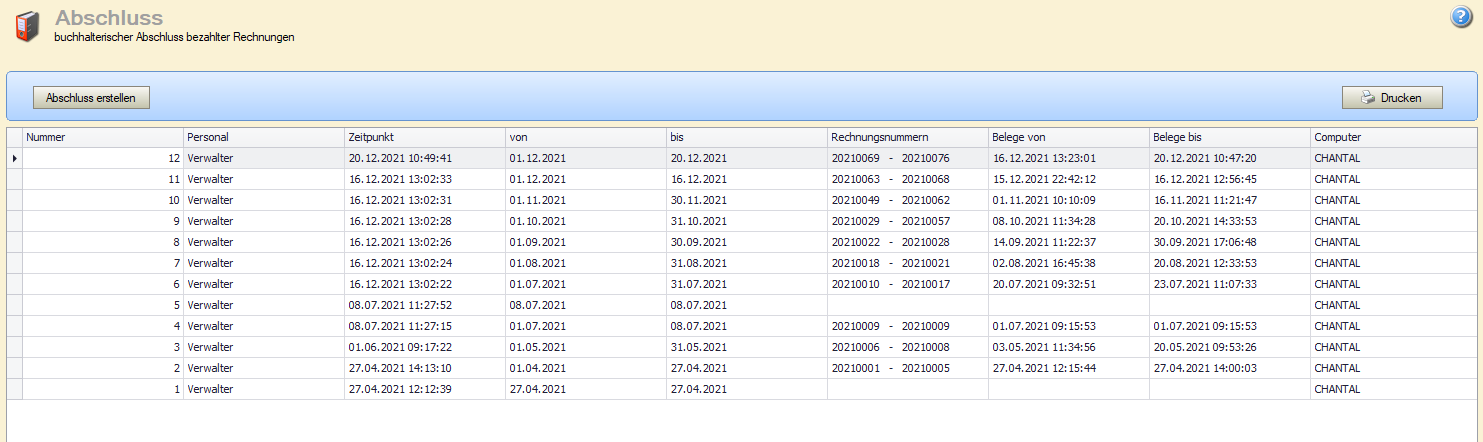The width and height of the screenshot is (1483, 442).
Task: Click the Abschluss binder icon in header
Action: tap(29, 26)
